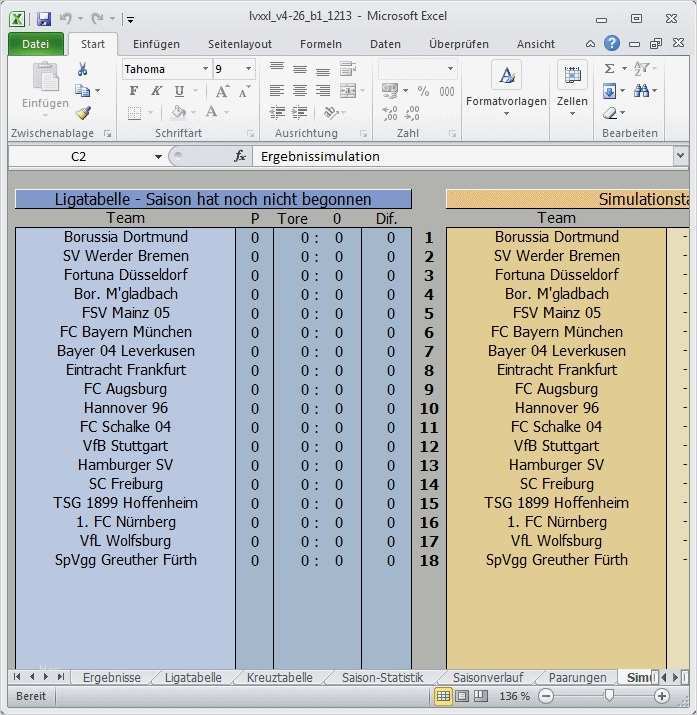Screen dimensions: 697x715
Task: Click the Redo arrow icon
Action: (97, 19)
